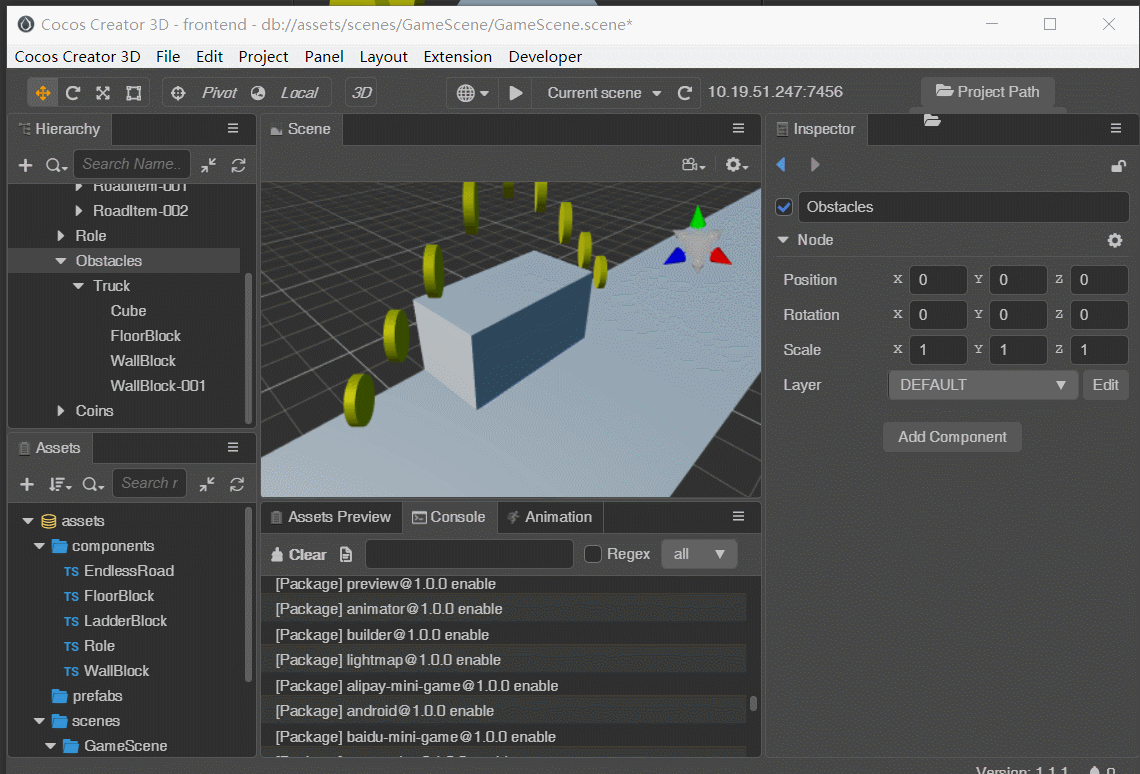Screen dimensions: 1140x774
Task: Click the play preview button
Action: pos(516,93)
